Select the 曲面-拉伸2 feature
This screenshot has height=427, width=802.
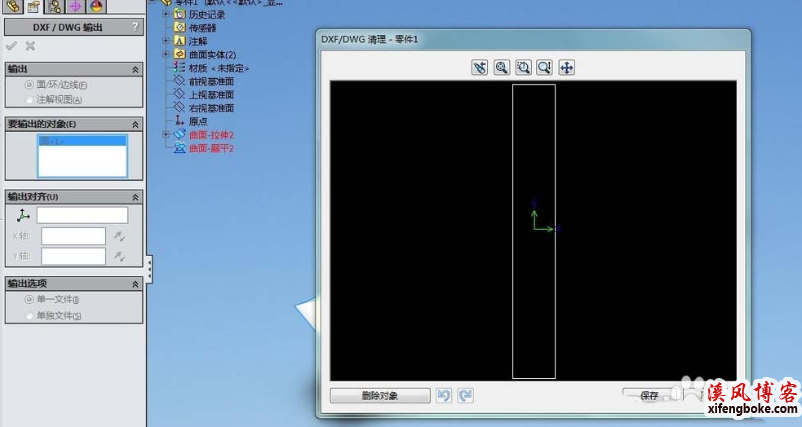click(x=211, y=135)
